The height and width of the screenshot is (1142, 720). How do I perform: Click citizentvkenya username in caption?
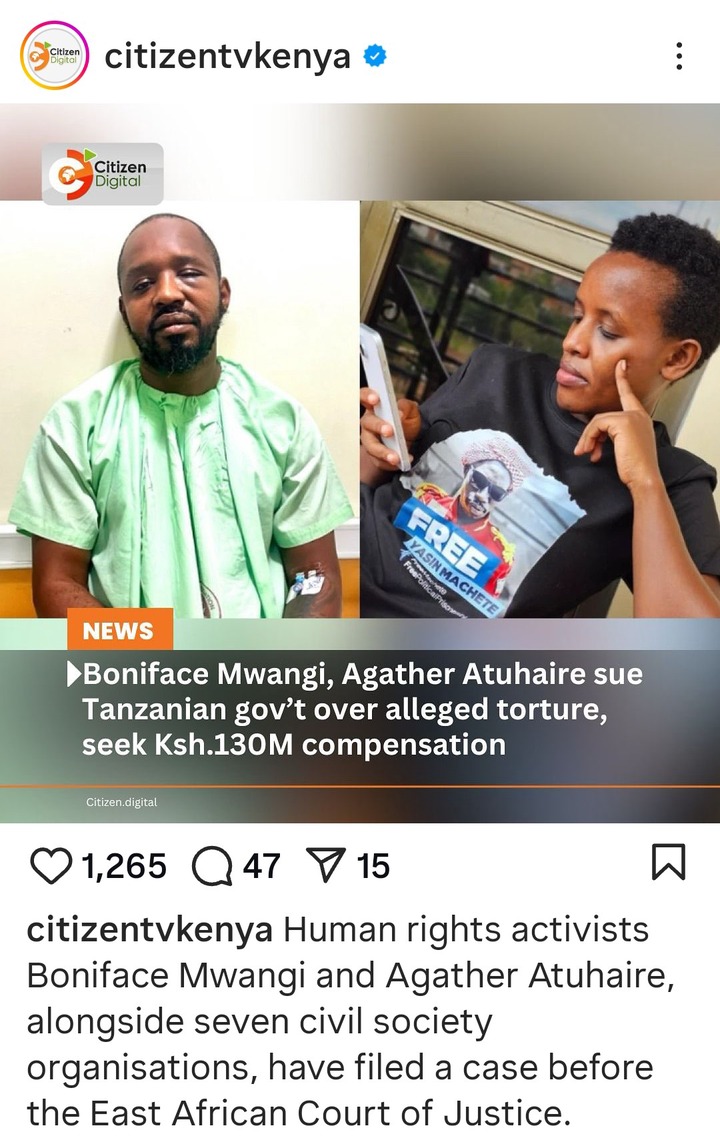coord(150,930)
